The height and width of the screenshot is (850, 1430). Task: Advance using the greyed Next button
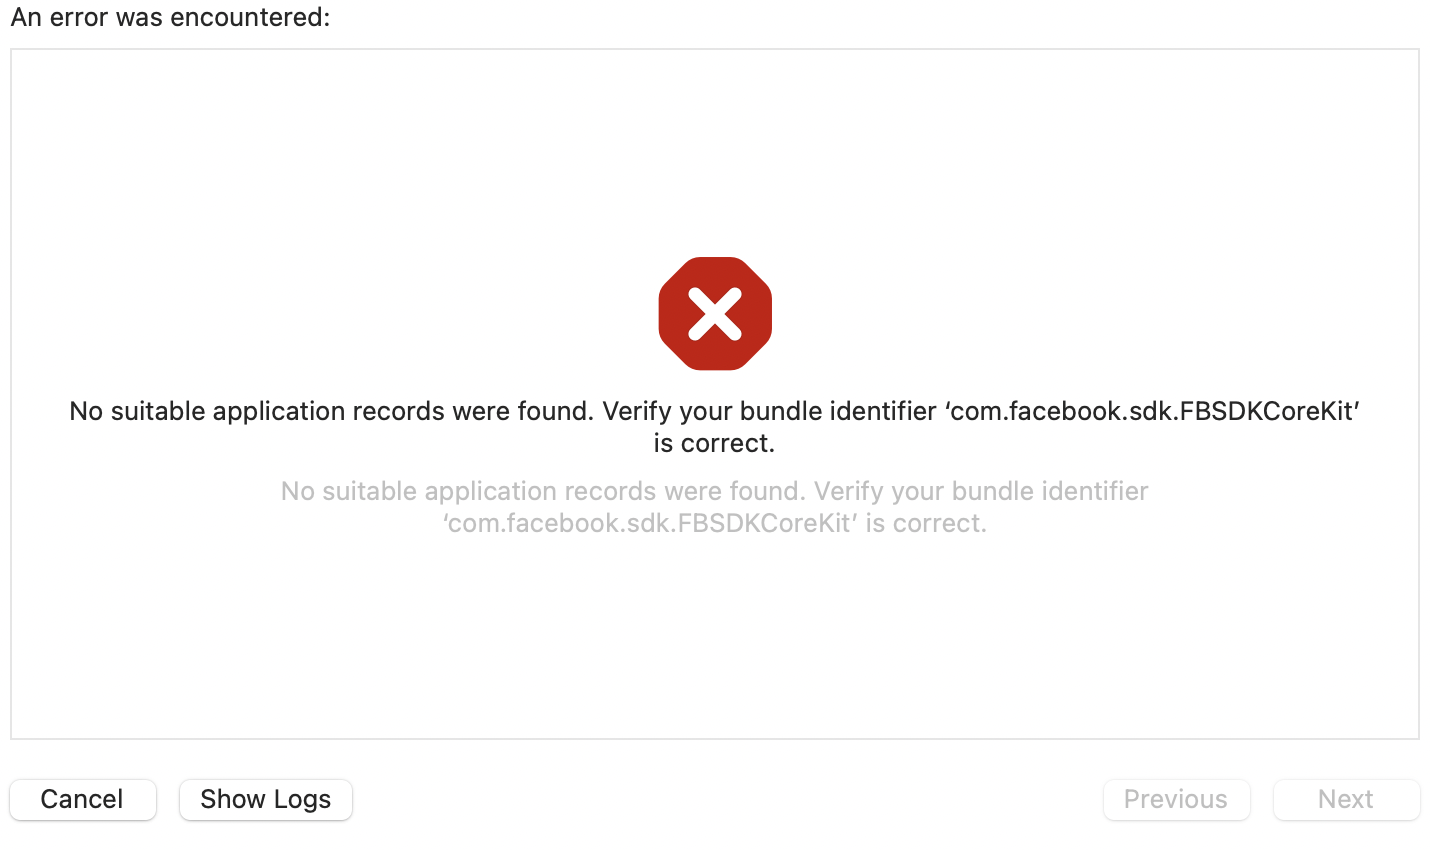pyautogui.click(x=1346, y=799)
